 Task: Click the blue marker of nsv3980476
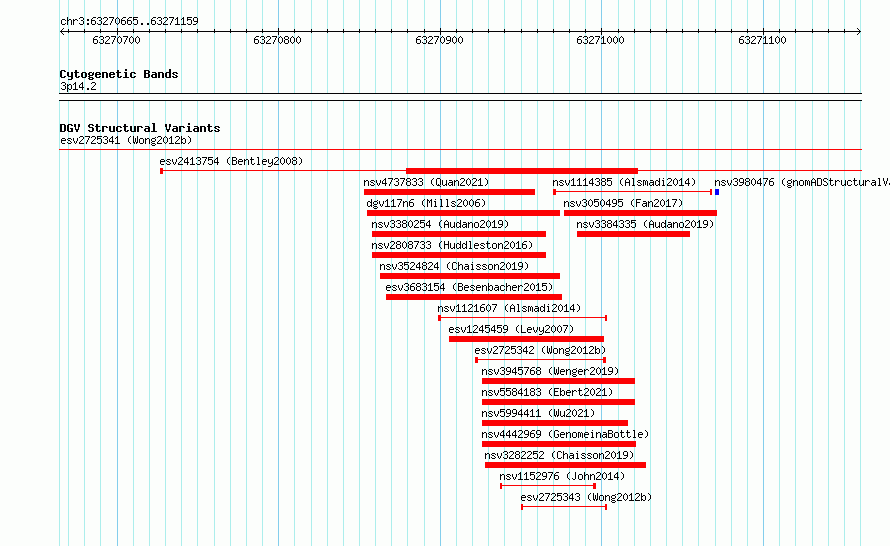(x=717, y=192)
